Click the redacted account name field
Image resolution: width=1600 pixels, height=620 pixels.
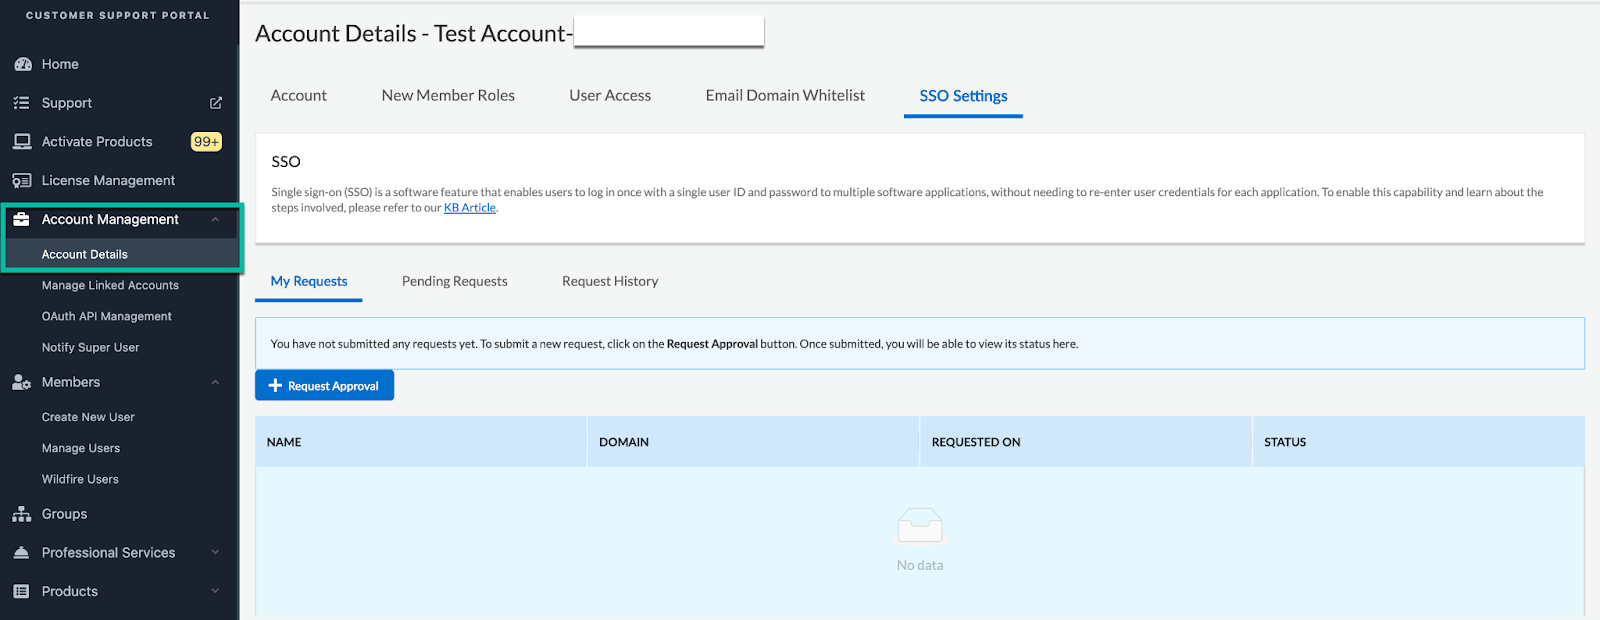pos(668,32)
